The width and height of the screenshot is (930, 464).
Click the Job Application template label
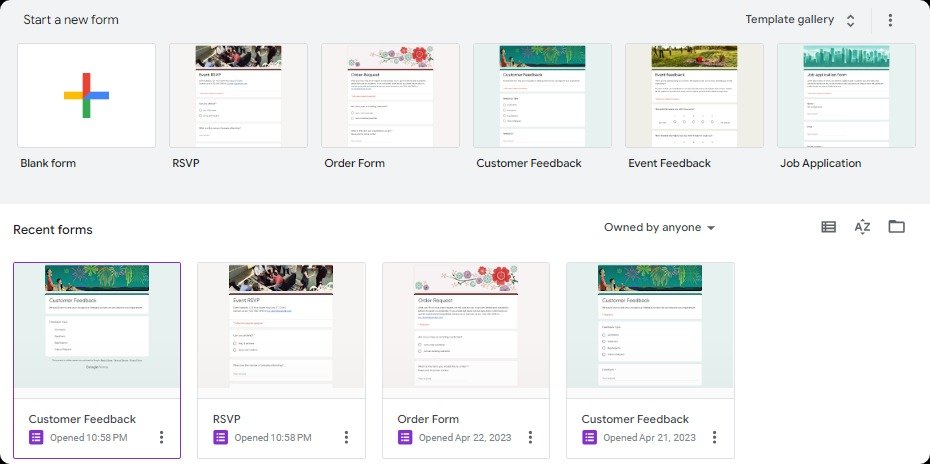pyautogui.click(x=820, y=163)
